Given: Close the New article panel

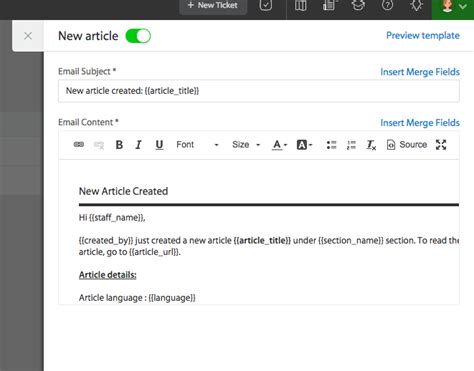Looking at the screenshot, I should click(28, 36).
